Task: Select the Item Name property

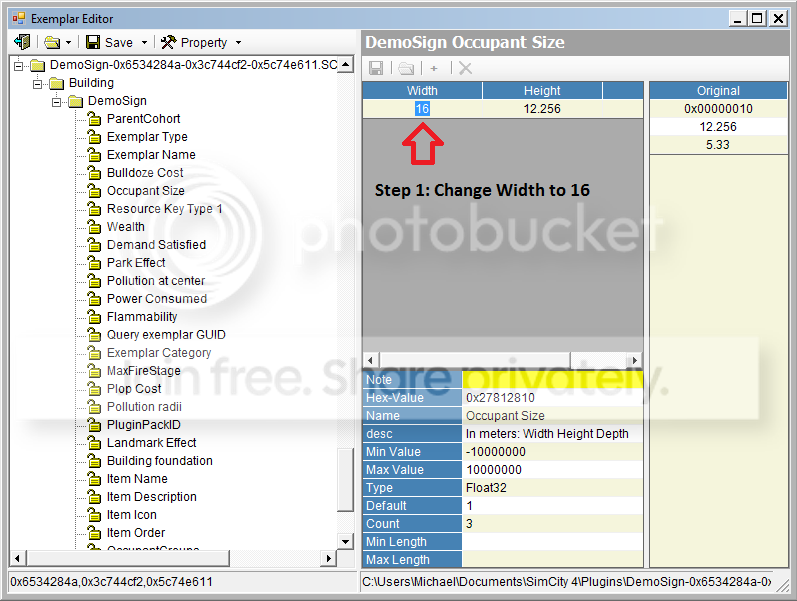Action: pyautogui.click(x=137, y=479)
